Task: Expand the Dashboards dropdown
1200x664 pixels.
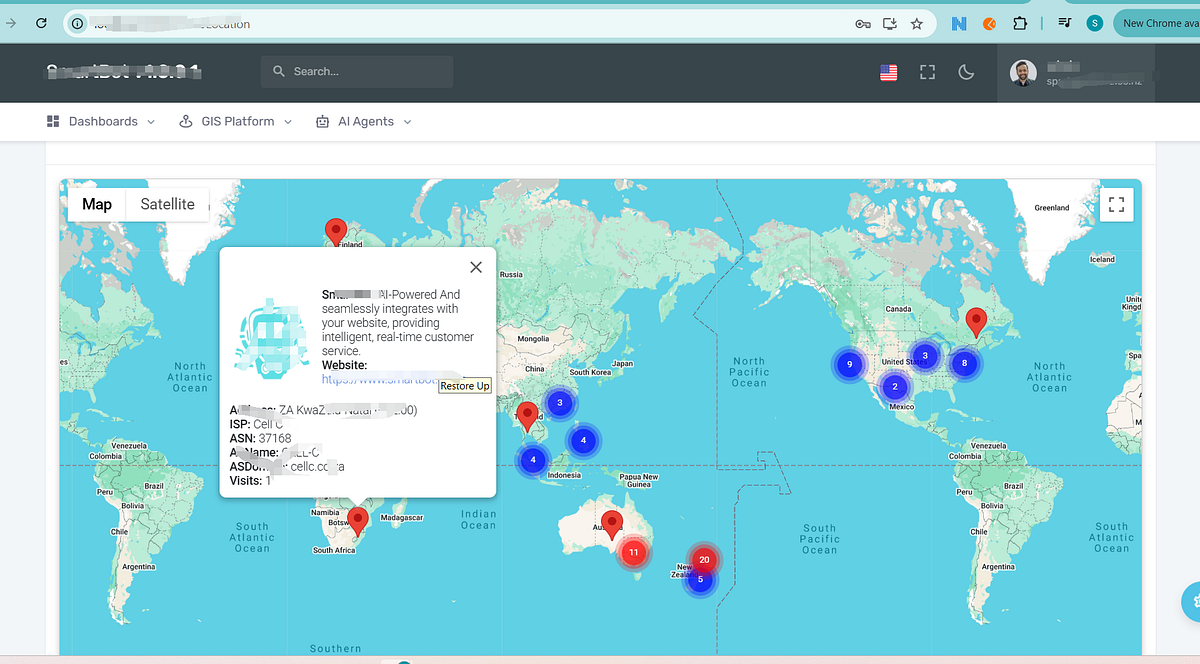Action: point(151,121)
